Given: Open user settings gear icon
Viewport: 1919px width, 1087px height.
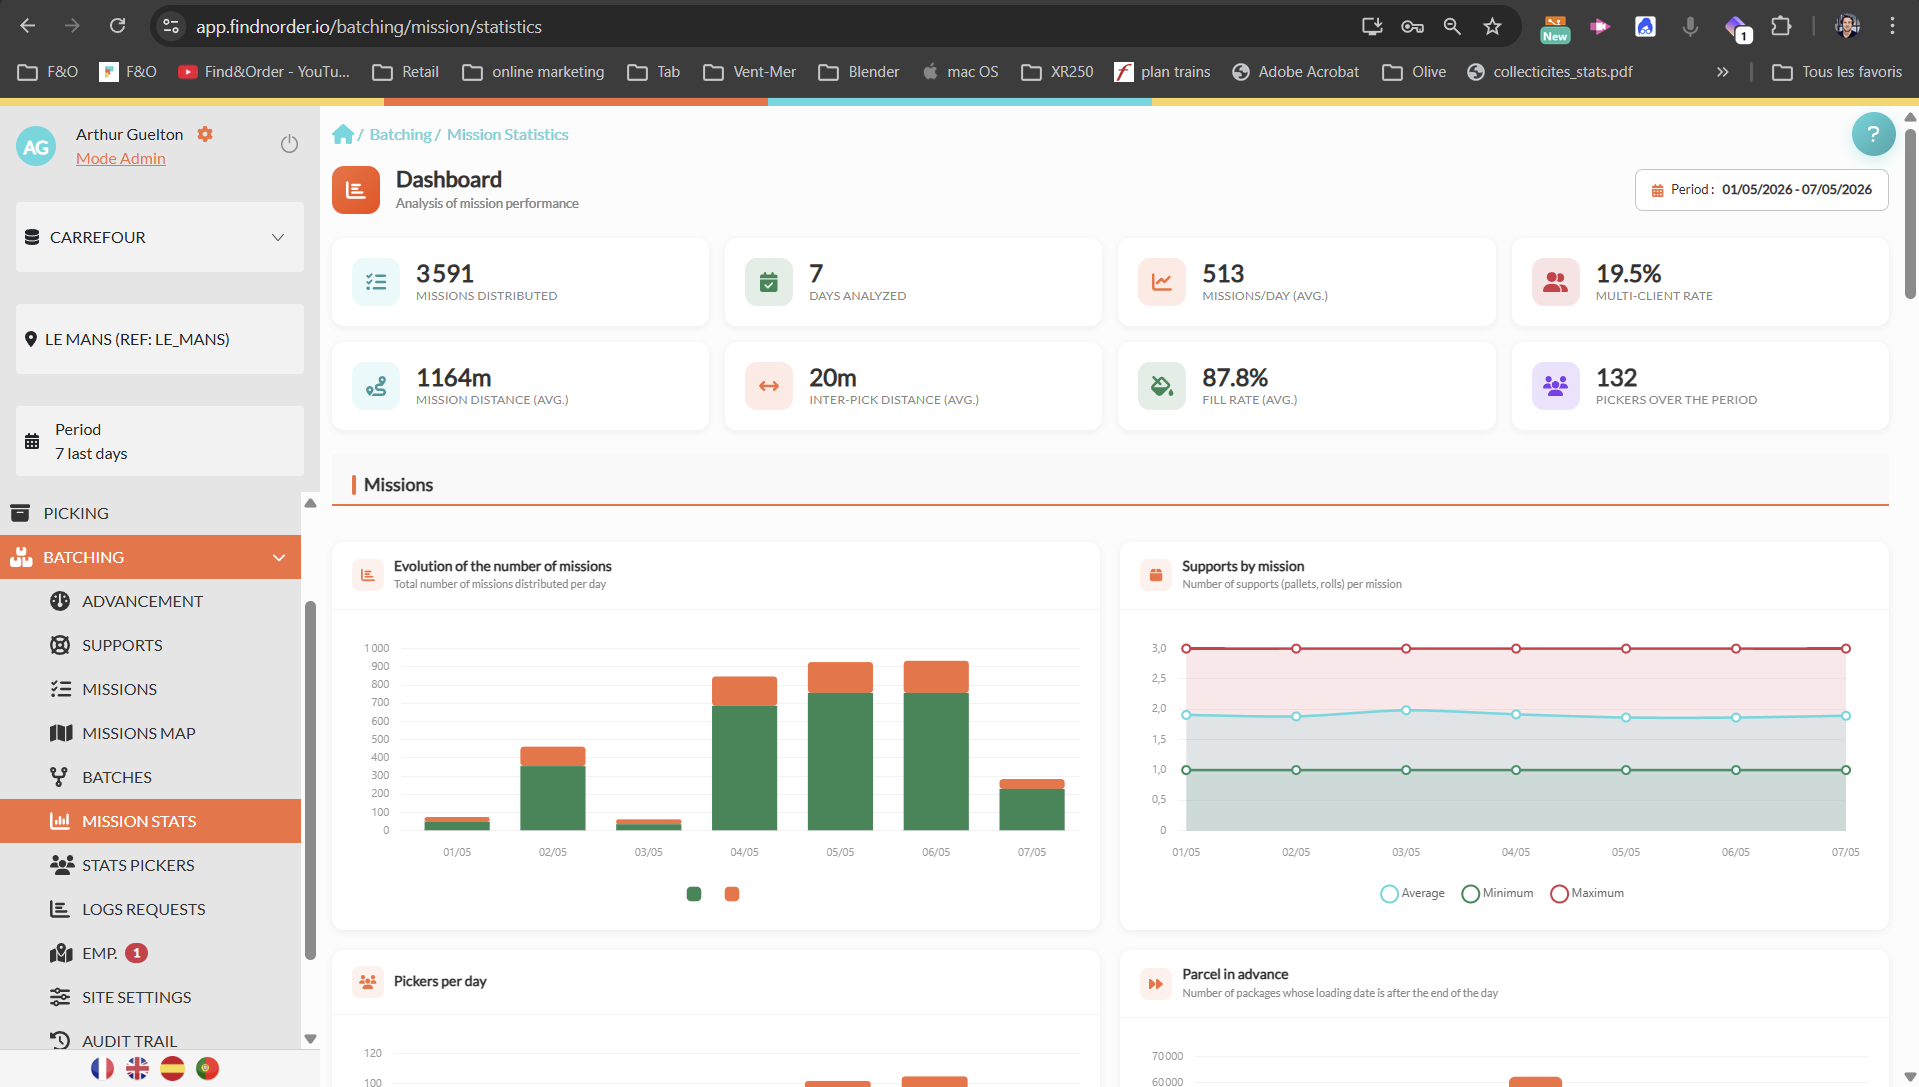Looking at the screenshot, I should (205, 134).
